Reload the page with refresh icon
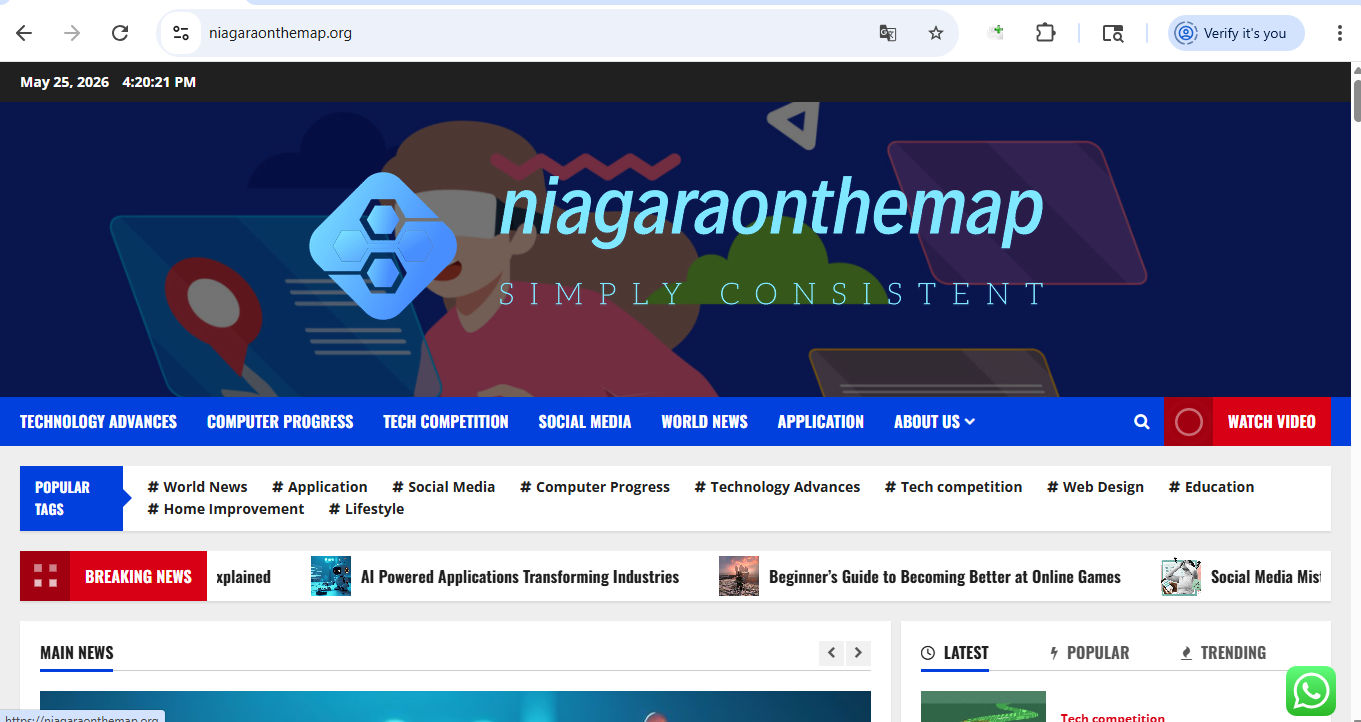This screenshot has width=1361, height=722. tap(120, 33)
